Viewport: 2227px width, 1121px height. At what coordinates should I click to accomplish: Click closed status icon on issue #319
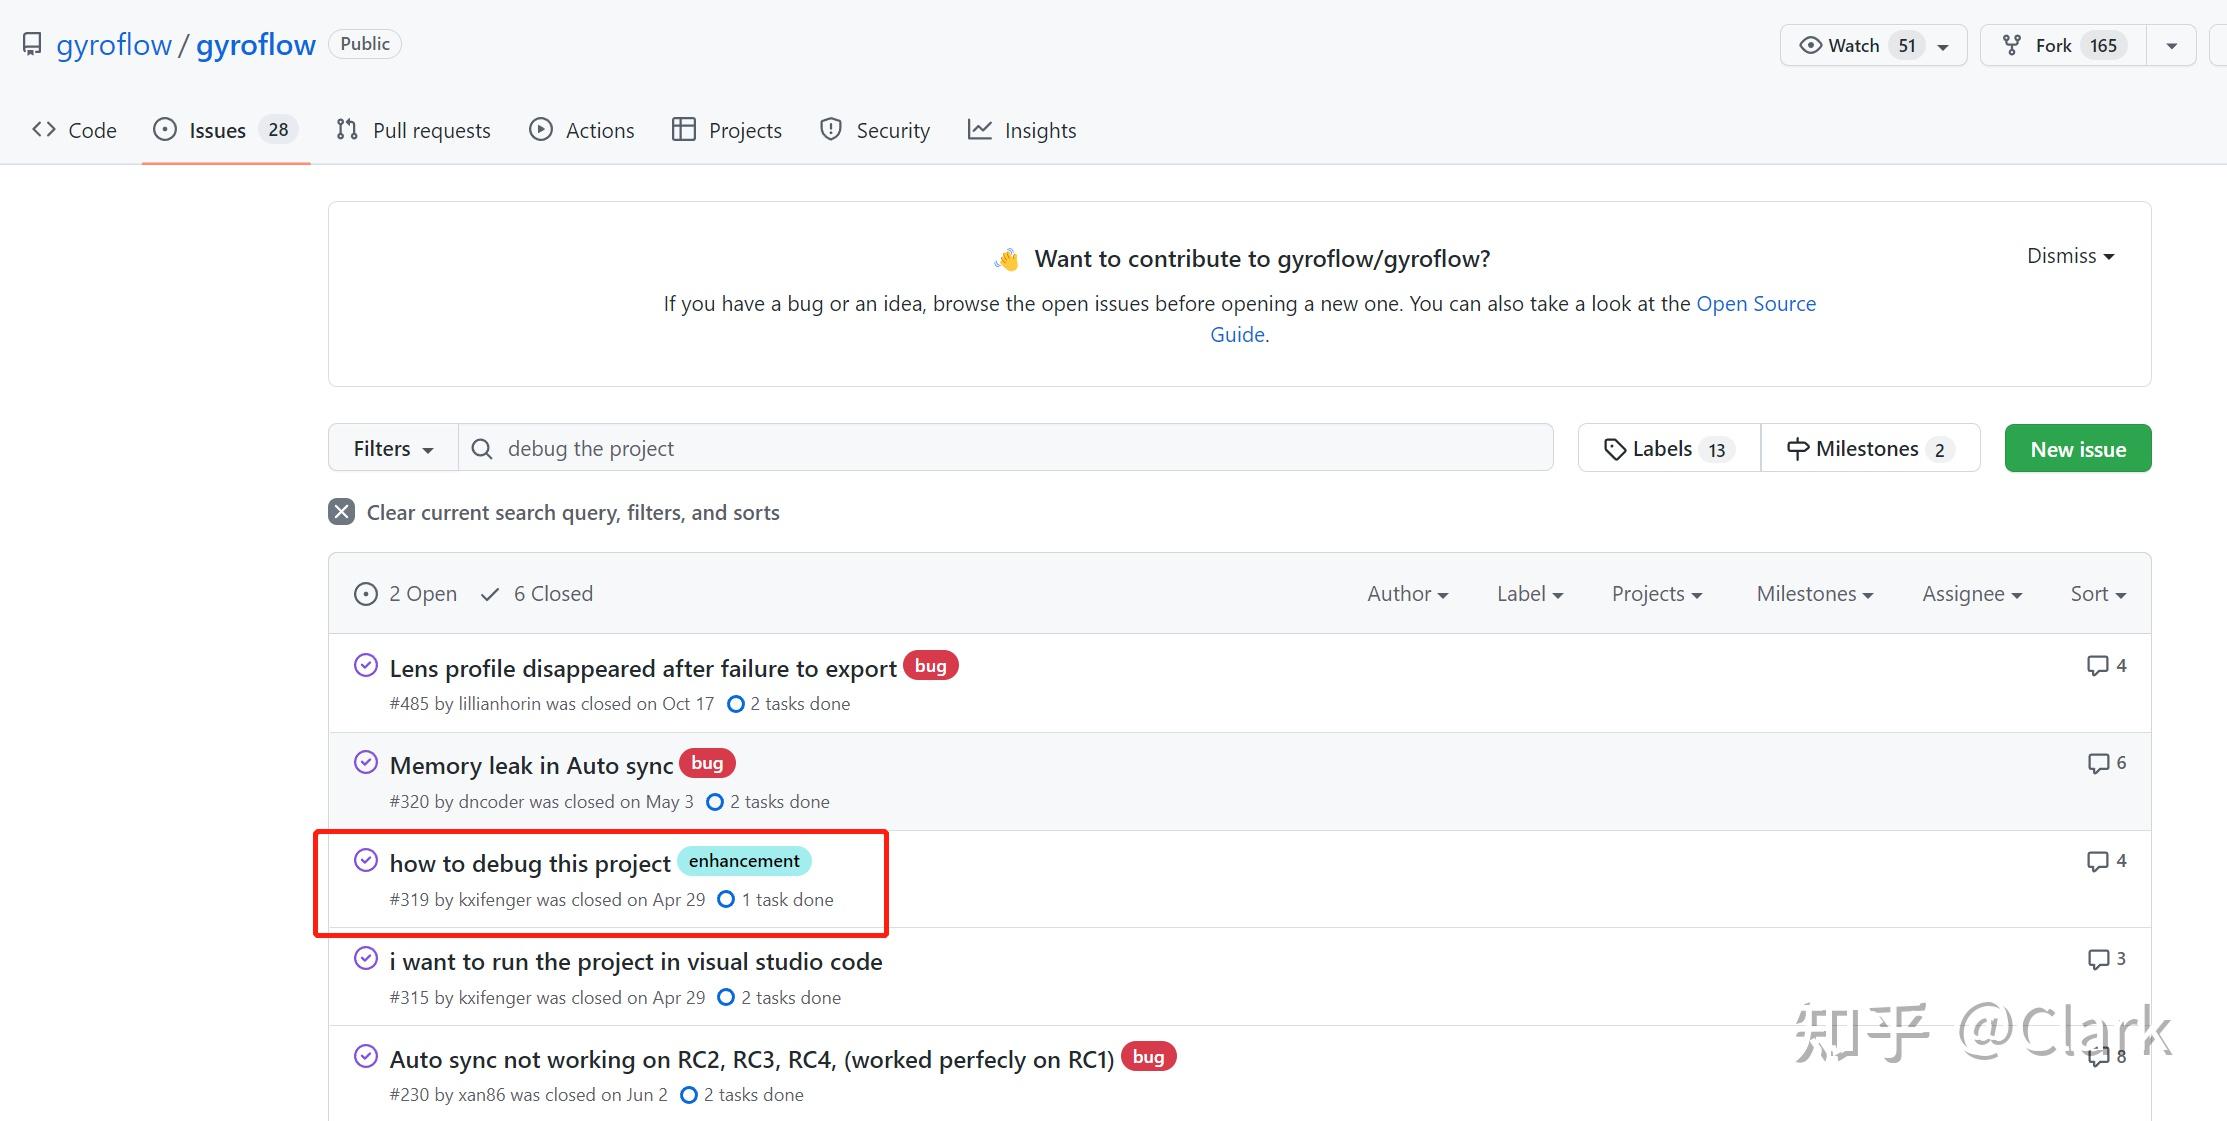366,861
